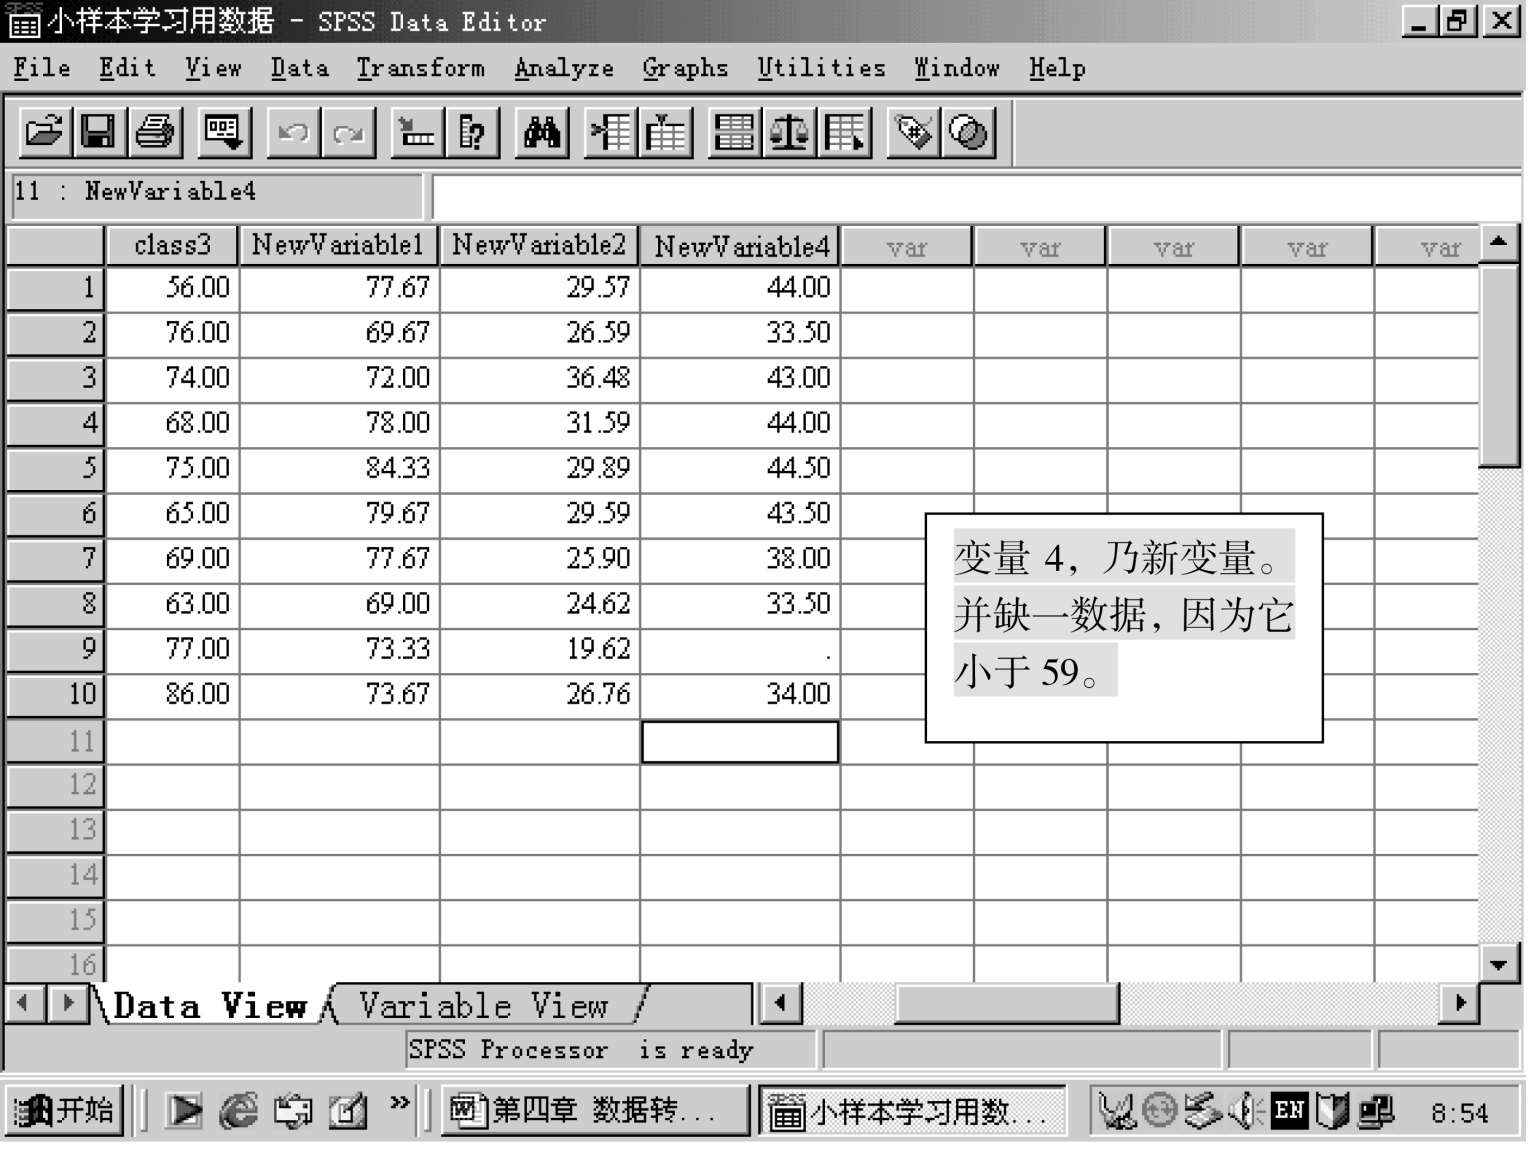
Task: Click cell value 56.00 in class3
Action: 173,288
